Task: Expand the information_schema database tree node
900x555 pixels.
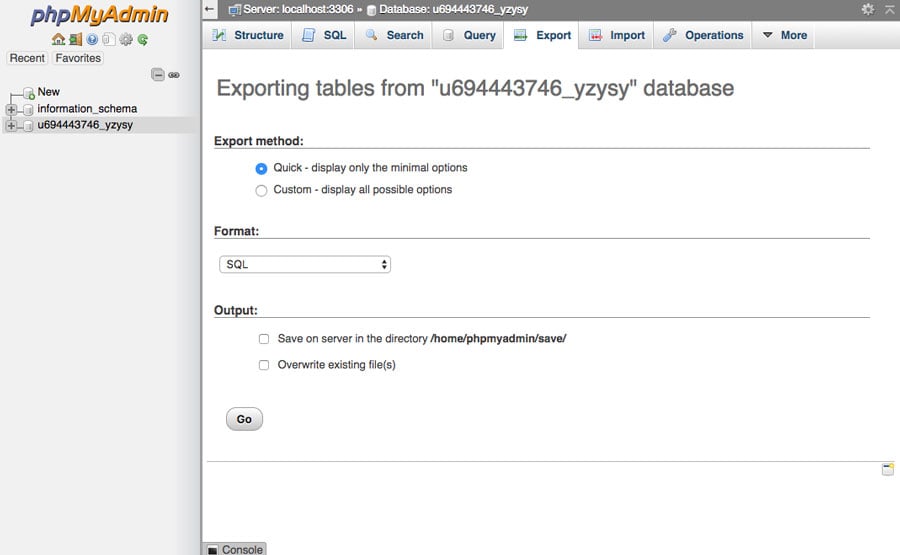Action: [11, 109]
